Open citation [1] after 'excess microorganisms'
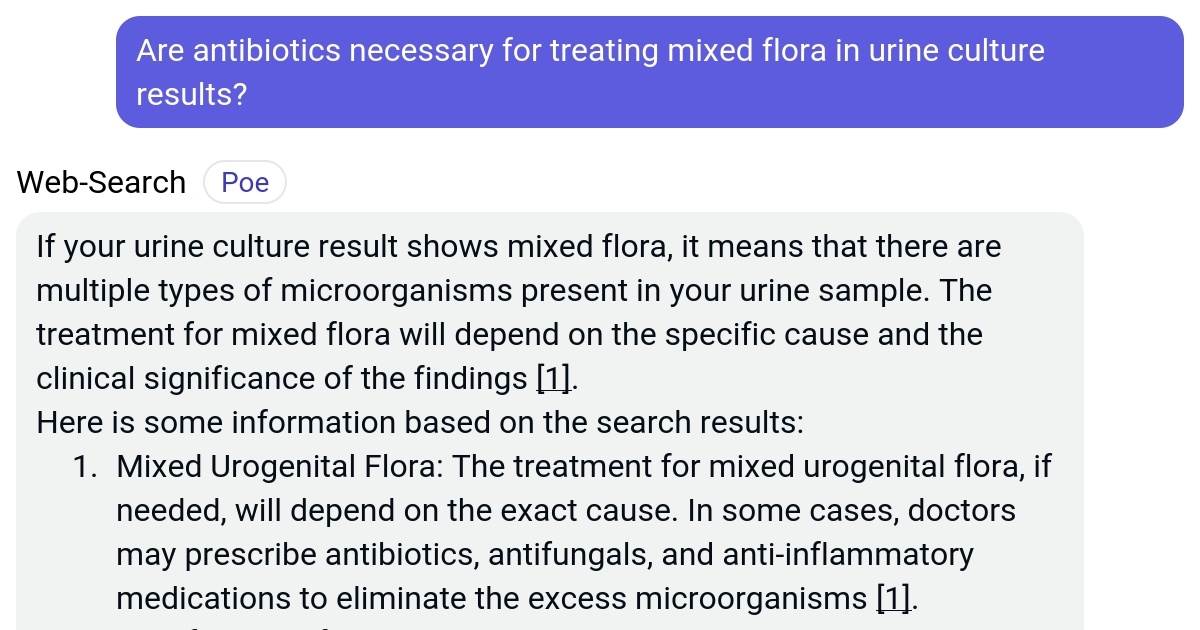 point(895,599)
